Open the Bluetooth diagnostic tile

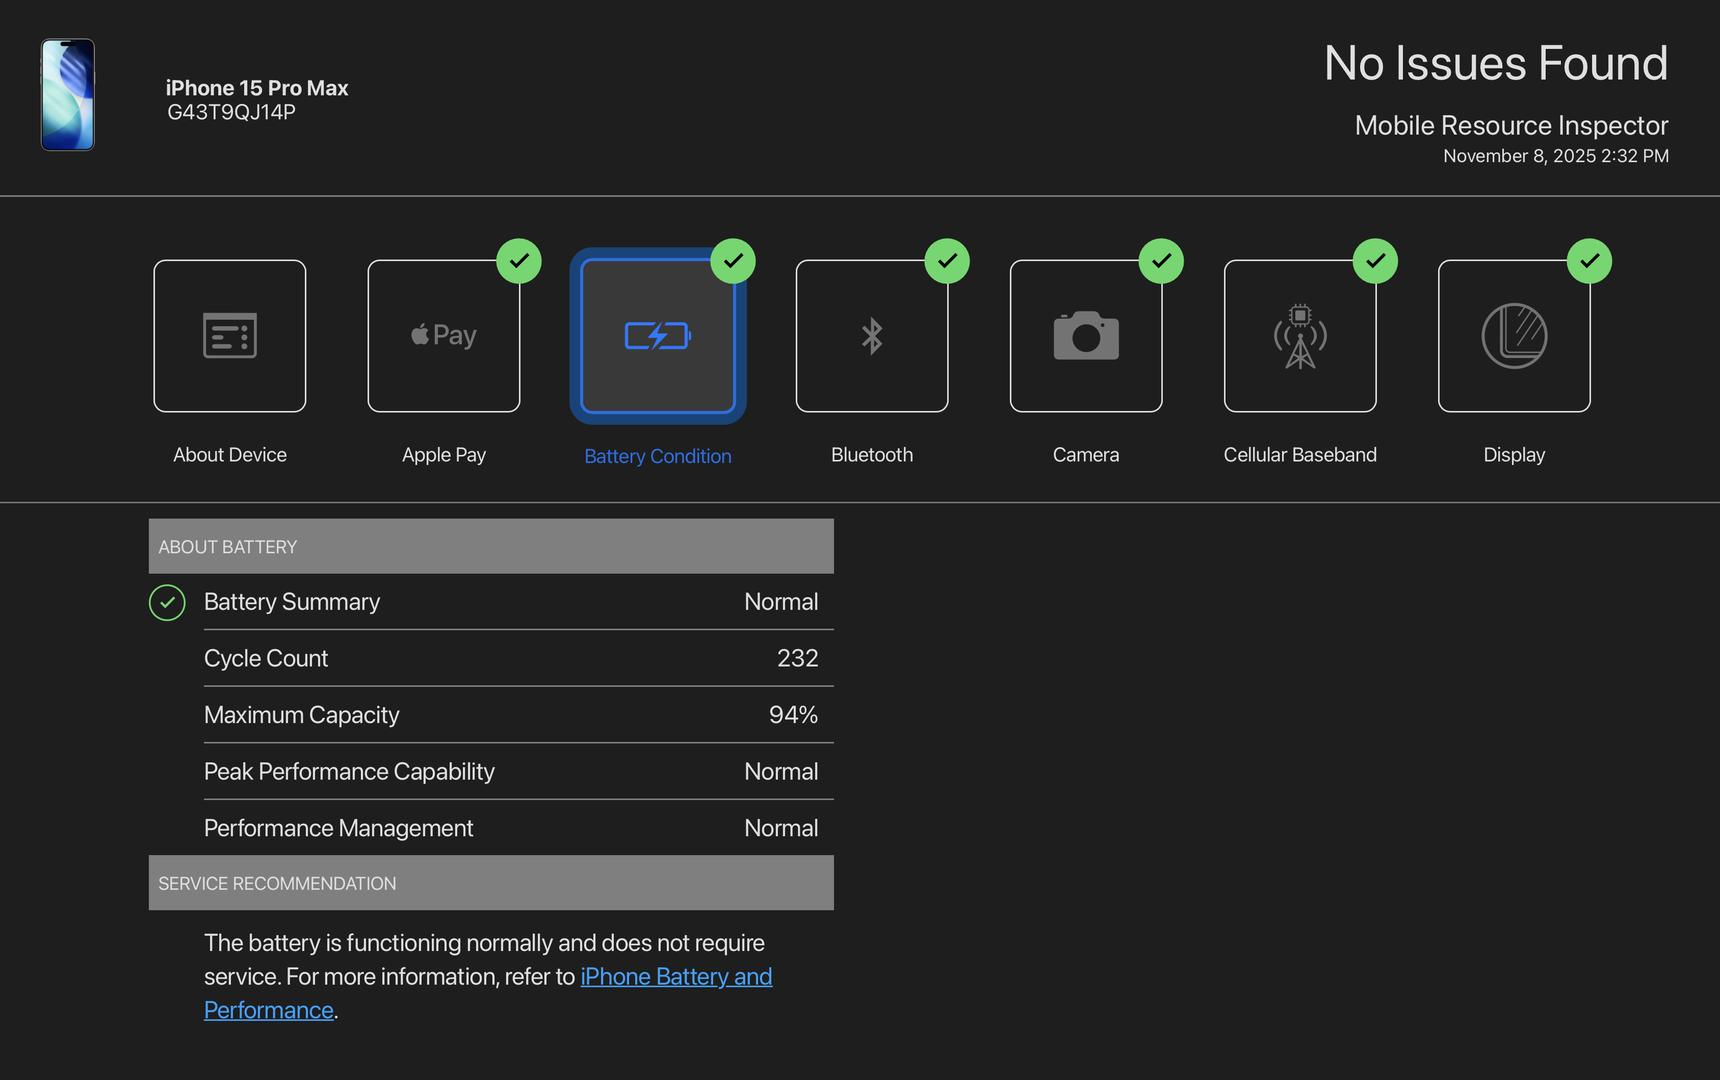tap(872, 336)
